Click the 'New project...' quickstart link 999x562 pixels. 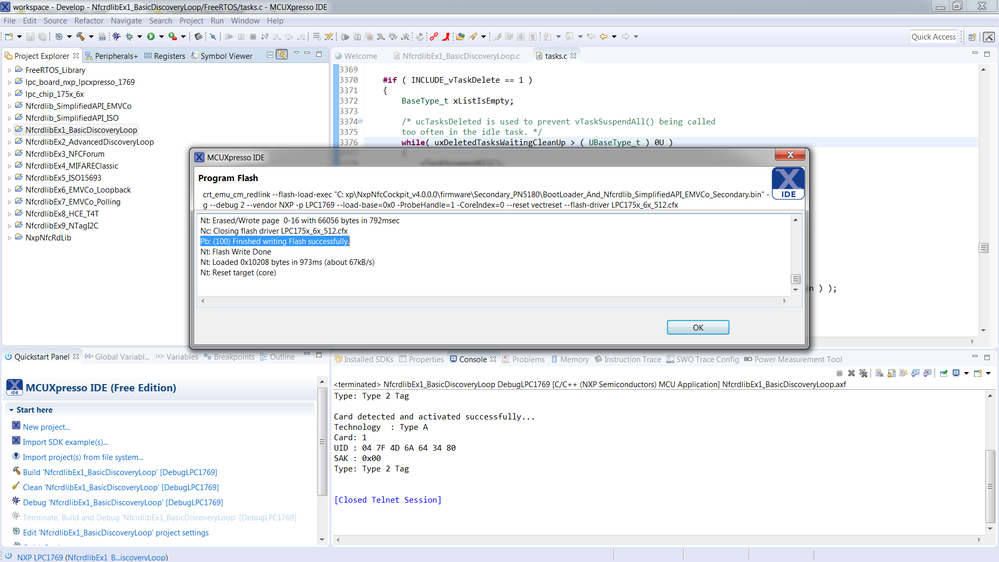pyautogui.click(x=46, y=427)
